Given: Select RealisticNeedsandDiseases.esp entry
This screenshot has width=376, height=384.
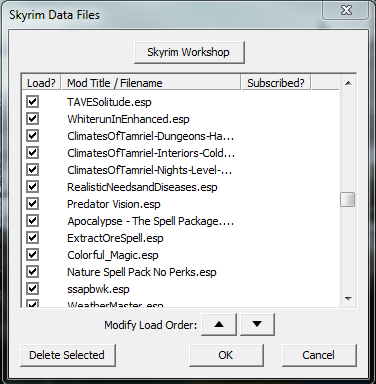Looking at the screenshot, I should [142, 187].
